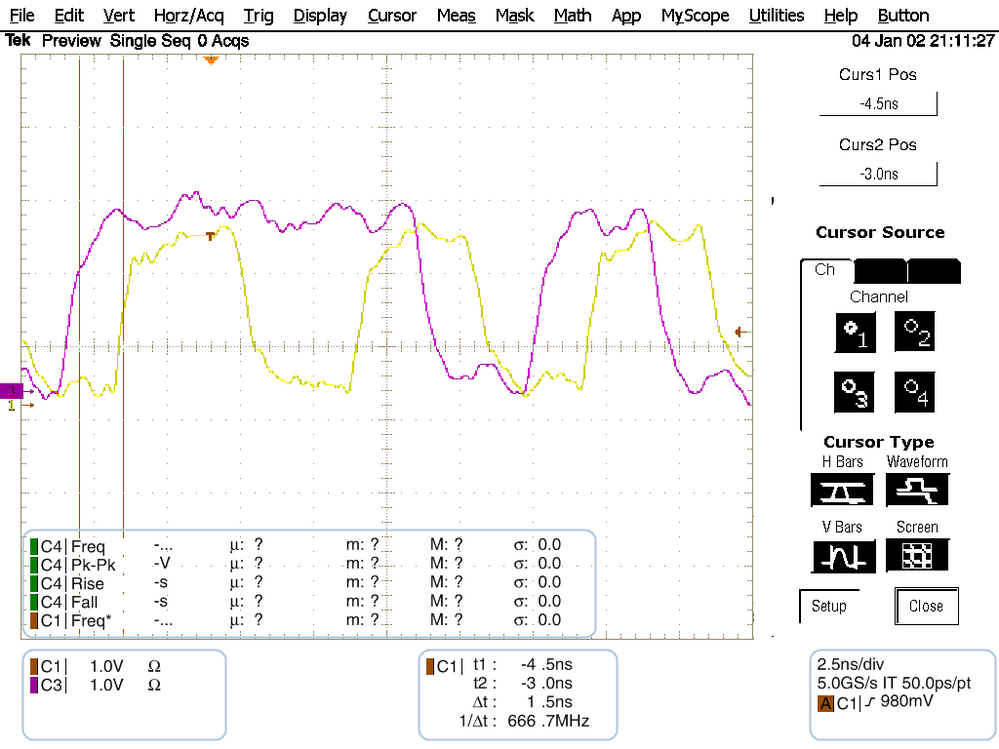Click the C3 1.0V channel readout
The image size is (999, 749).
pyautogui.click(x=96, y=685)
